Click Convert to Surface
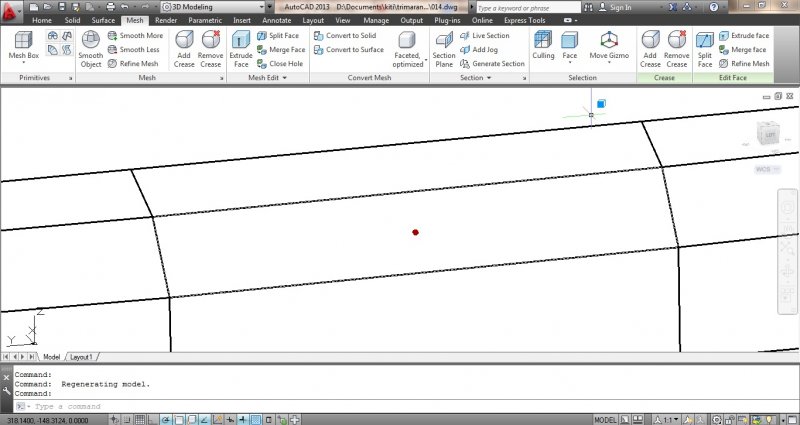The height and width of the screenshot is (425, 800). point(349,49)
